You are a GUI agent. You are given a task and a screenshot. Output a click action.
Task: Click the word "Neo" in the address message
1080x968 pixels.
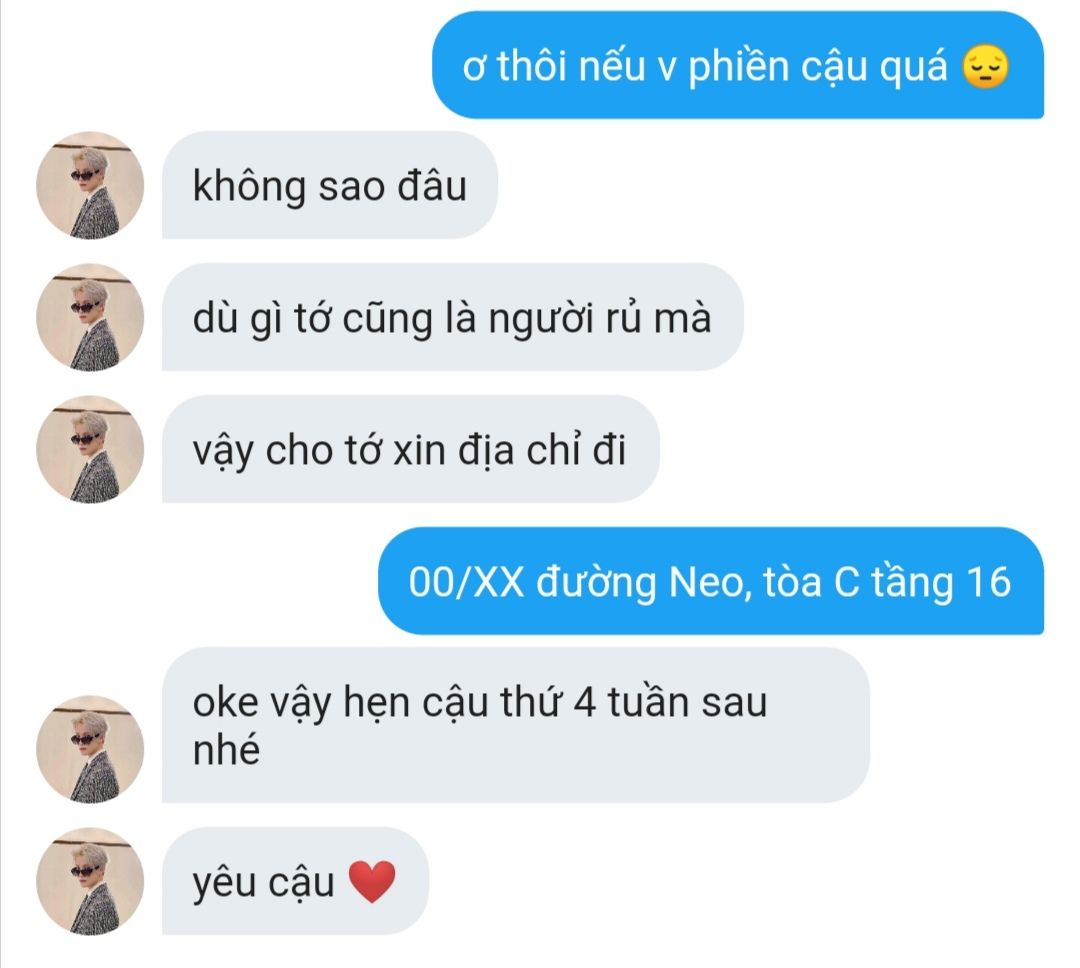(709, 582)
